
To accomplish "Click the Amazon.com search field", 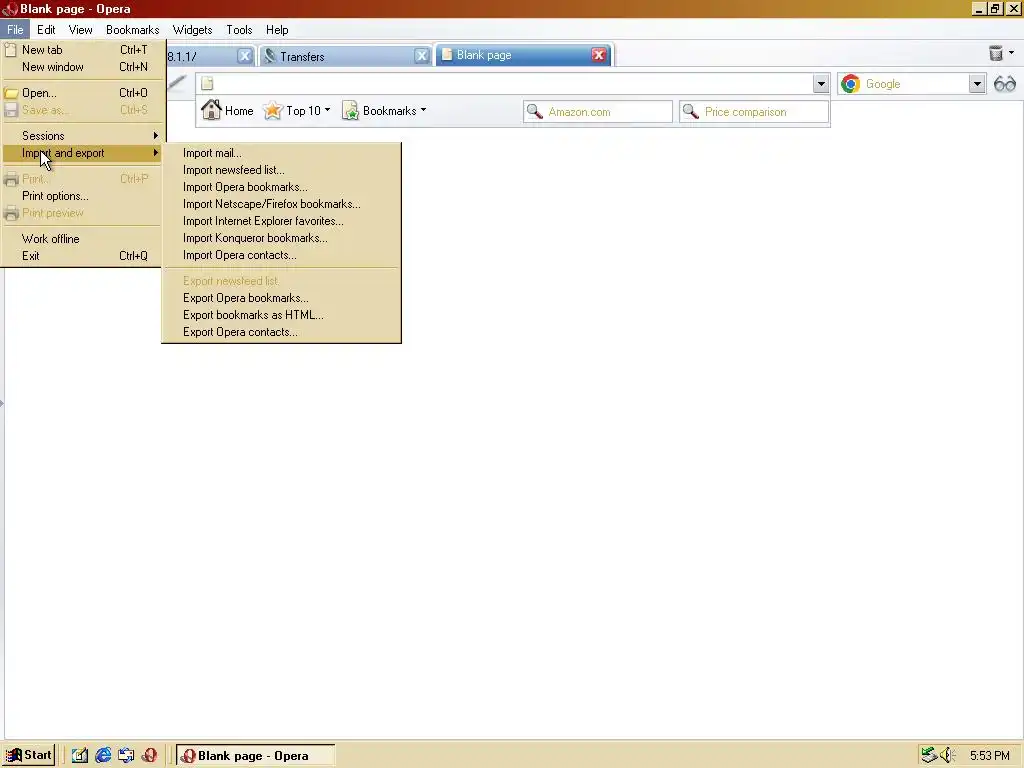I will [598, 112].
